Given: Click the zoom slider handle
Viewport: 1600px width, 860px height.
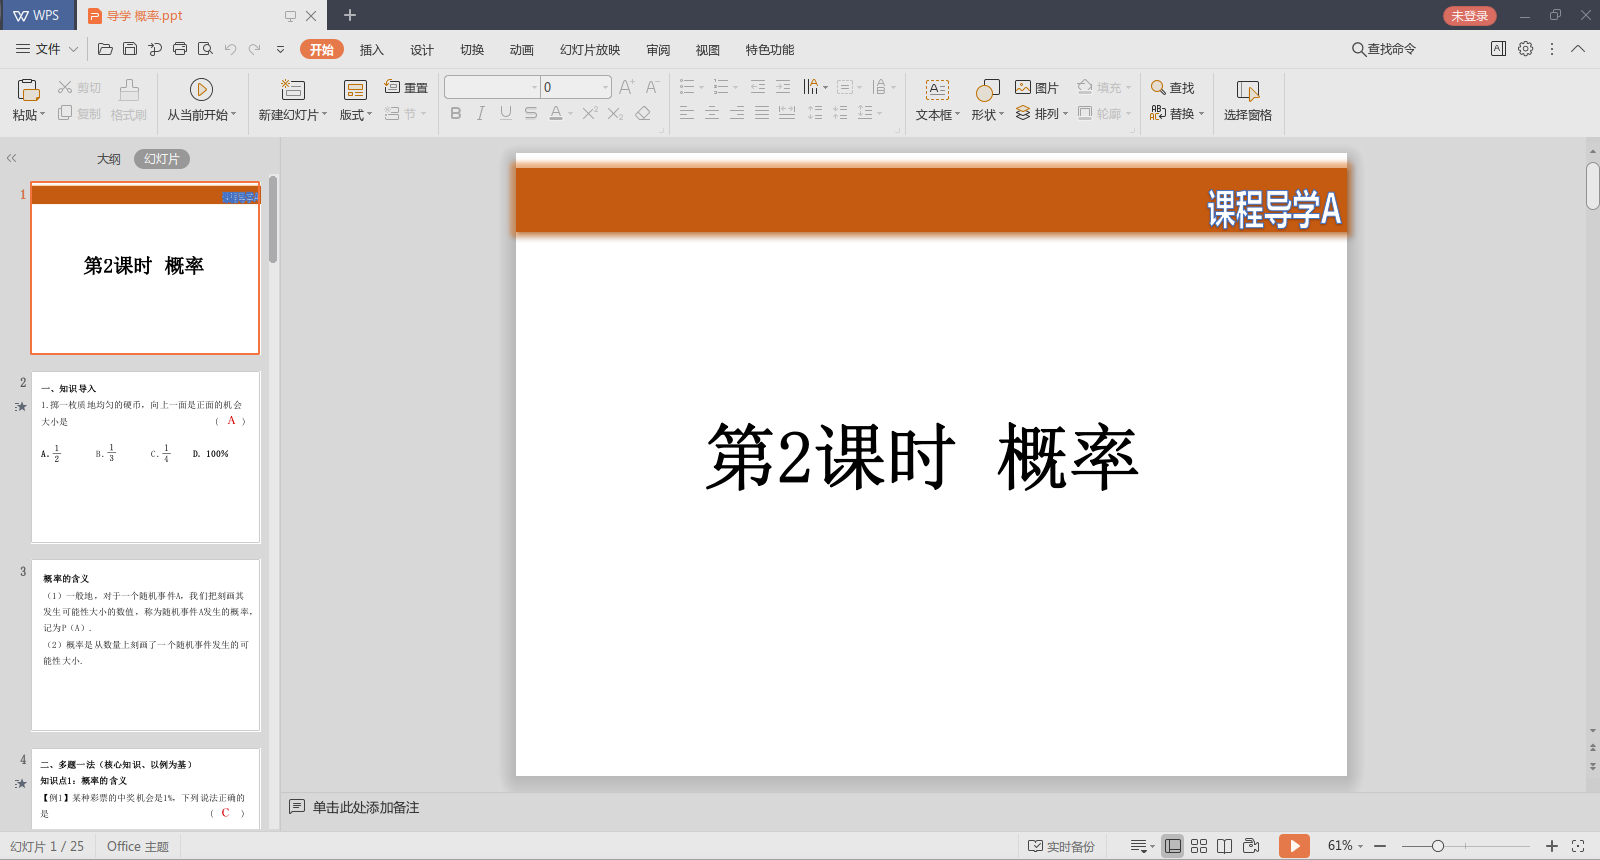Looking at the screenshot, I should (1437, 846).
